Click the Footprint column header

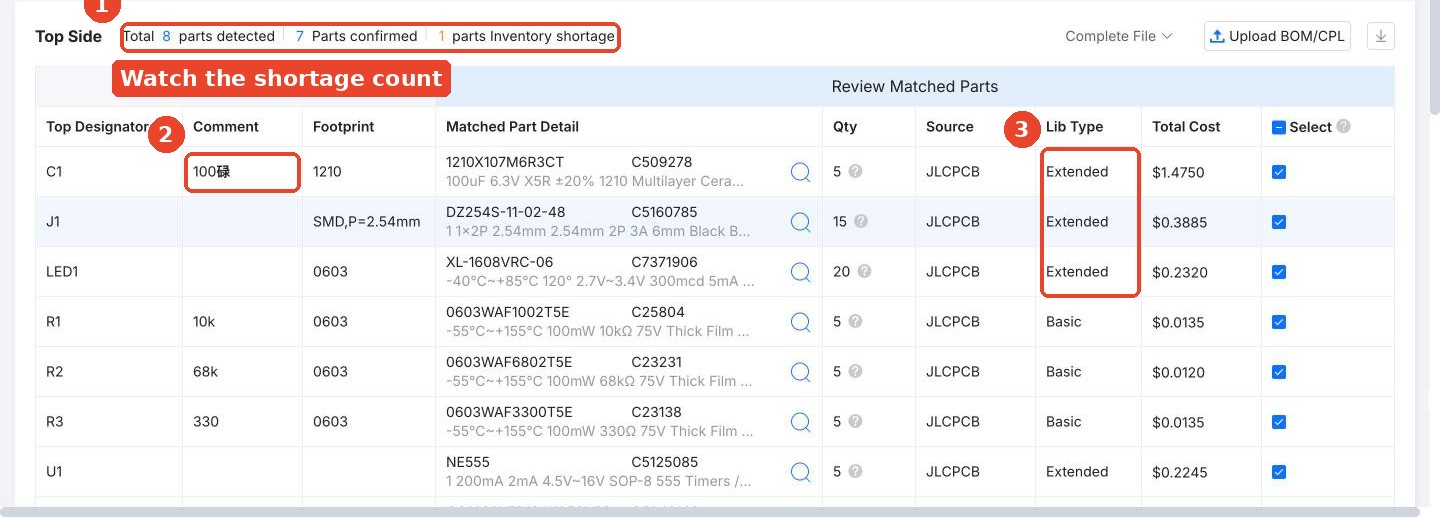345,127
